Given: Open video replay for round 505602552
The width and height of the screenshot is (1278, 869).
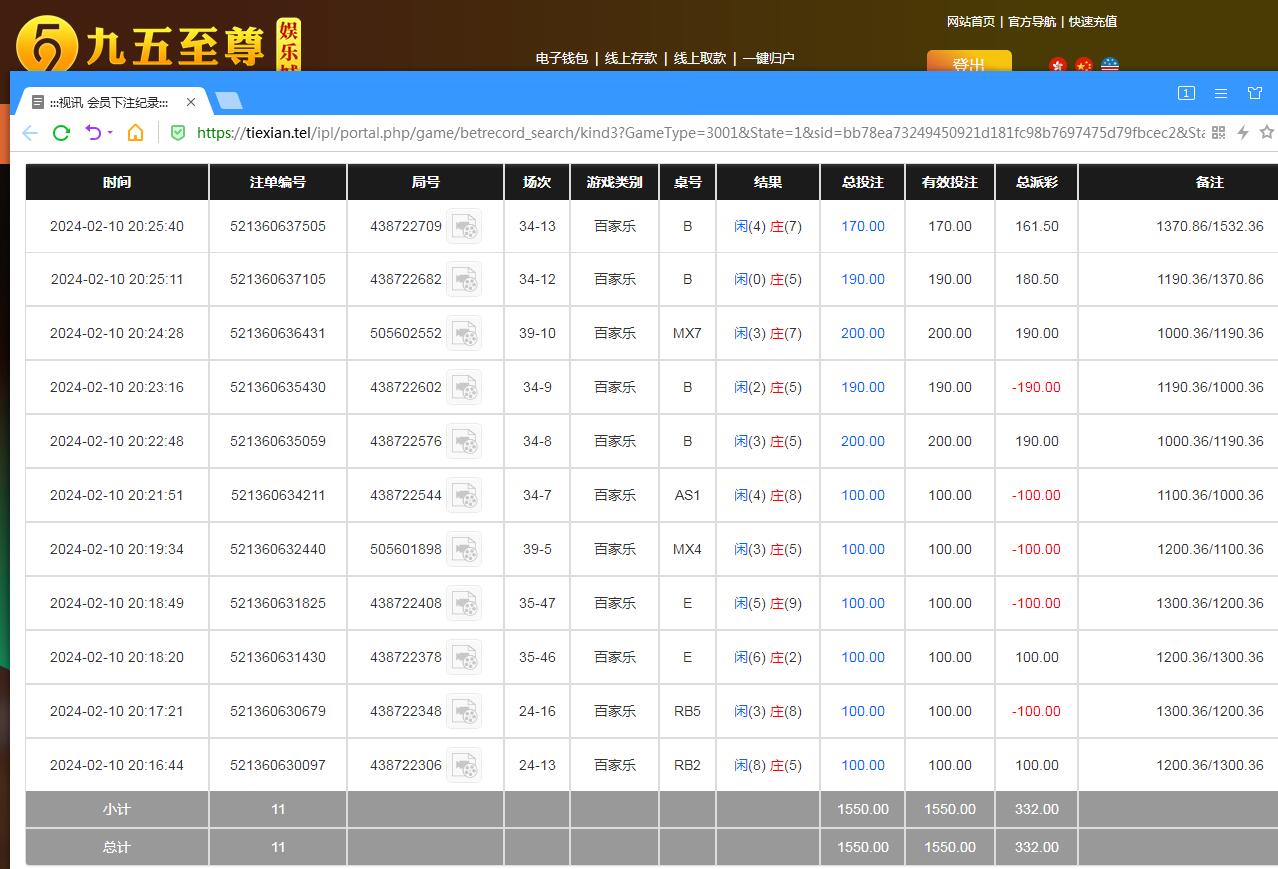Looking at the screenshot, I should [464, 334].
